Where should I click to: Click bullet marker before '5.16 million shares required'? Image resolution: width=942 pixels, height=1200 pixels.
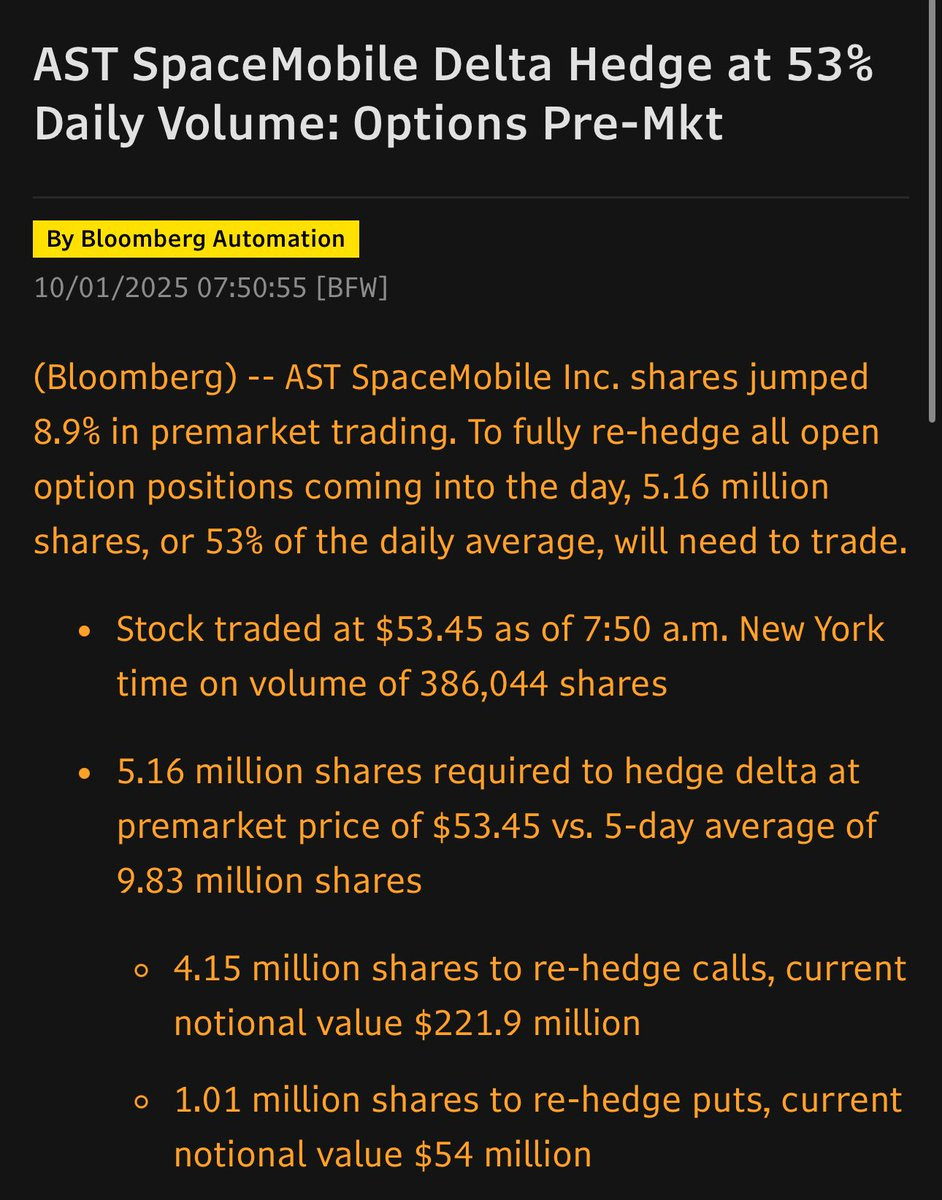[85, 774]
